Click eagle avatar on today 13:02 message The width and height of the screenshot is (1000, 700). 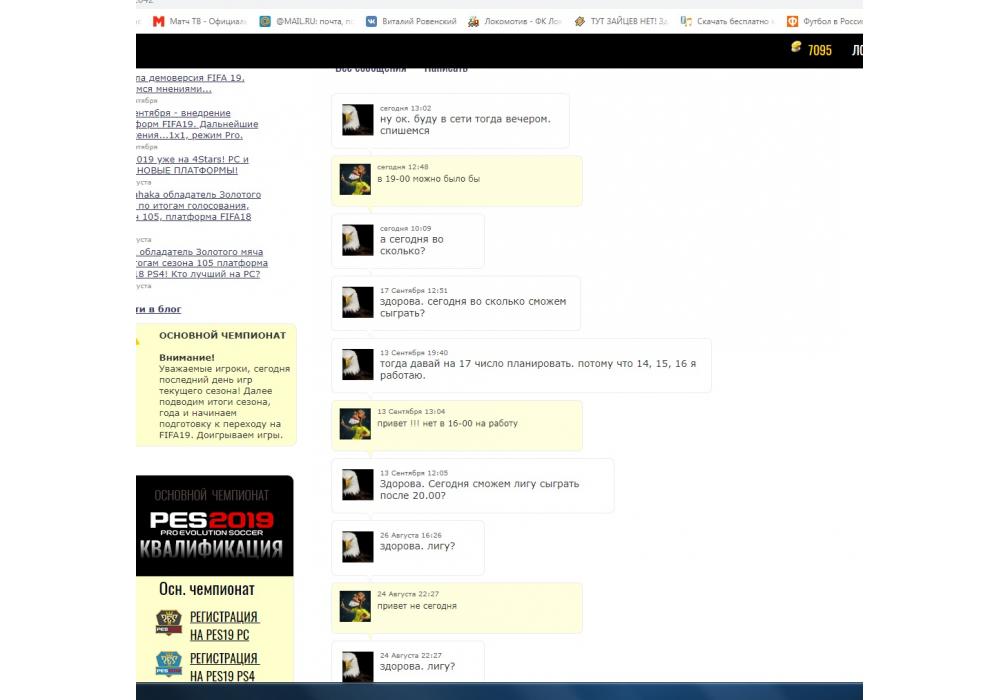click(x=357, y=120)
